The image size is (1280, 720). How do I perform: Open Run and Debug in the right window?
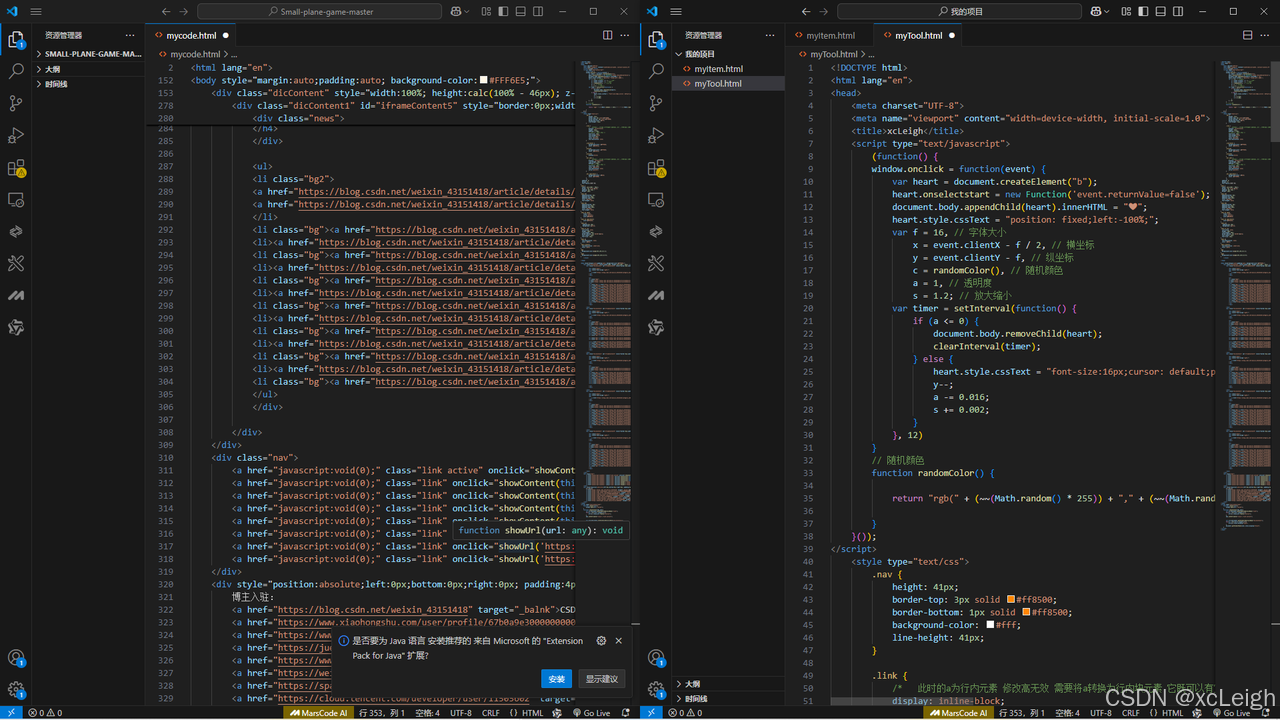point(656,136)
